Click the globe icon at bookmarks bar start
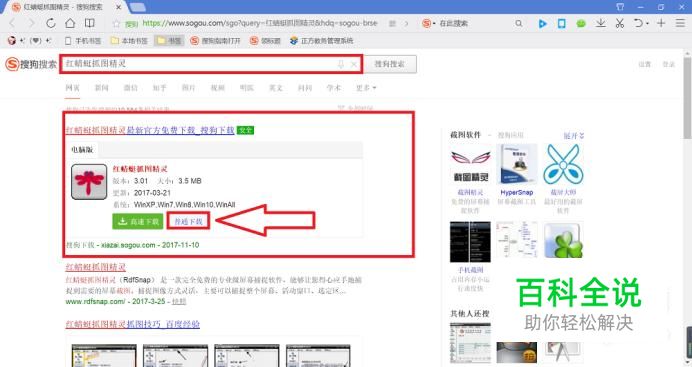The image size is (692, 367). [12, 41]
